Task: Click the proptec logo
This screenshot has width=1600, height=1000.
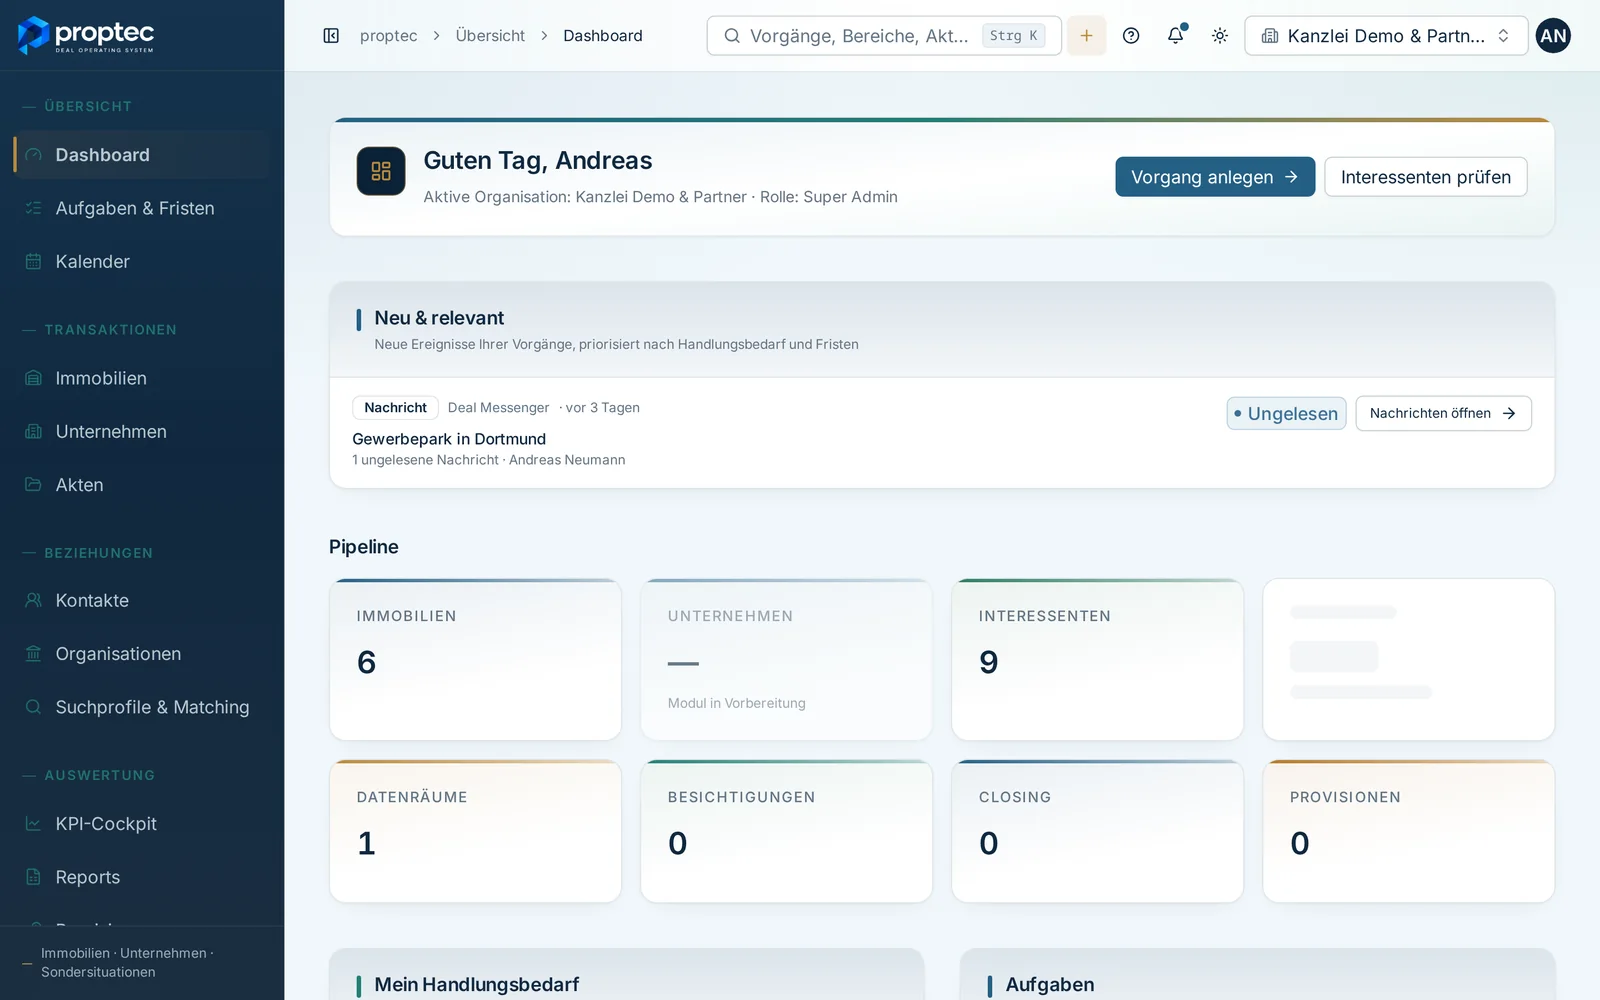Action: click(x=86, y=36)
